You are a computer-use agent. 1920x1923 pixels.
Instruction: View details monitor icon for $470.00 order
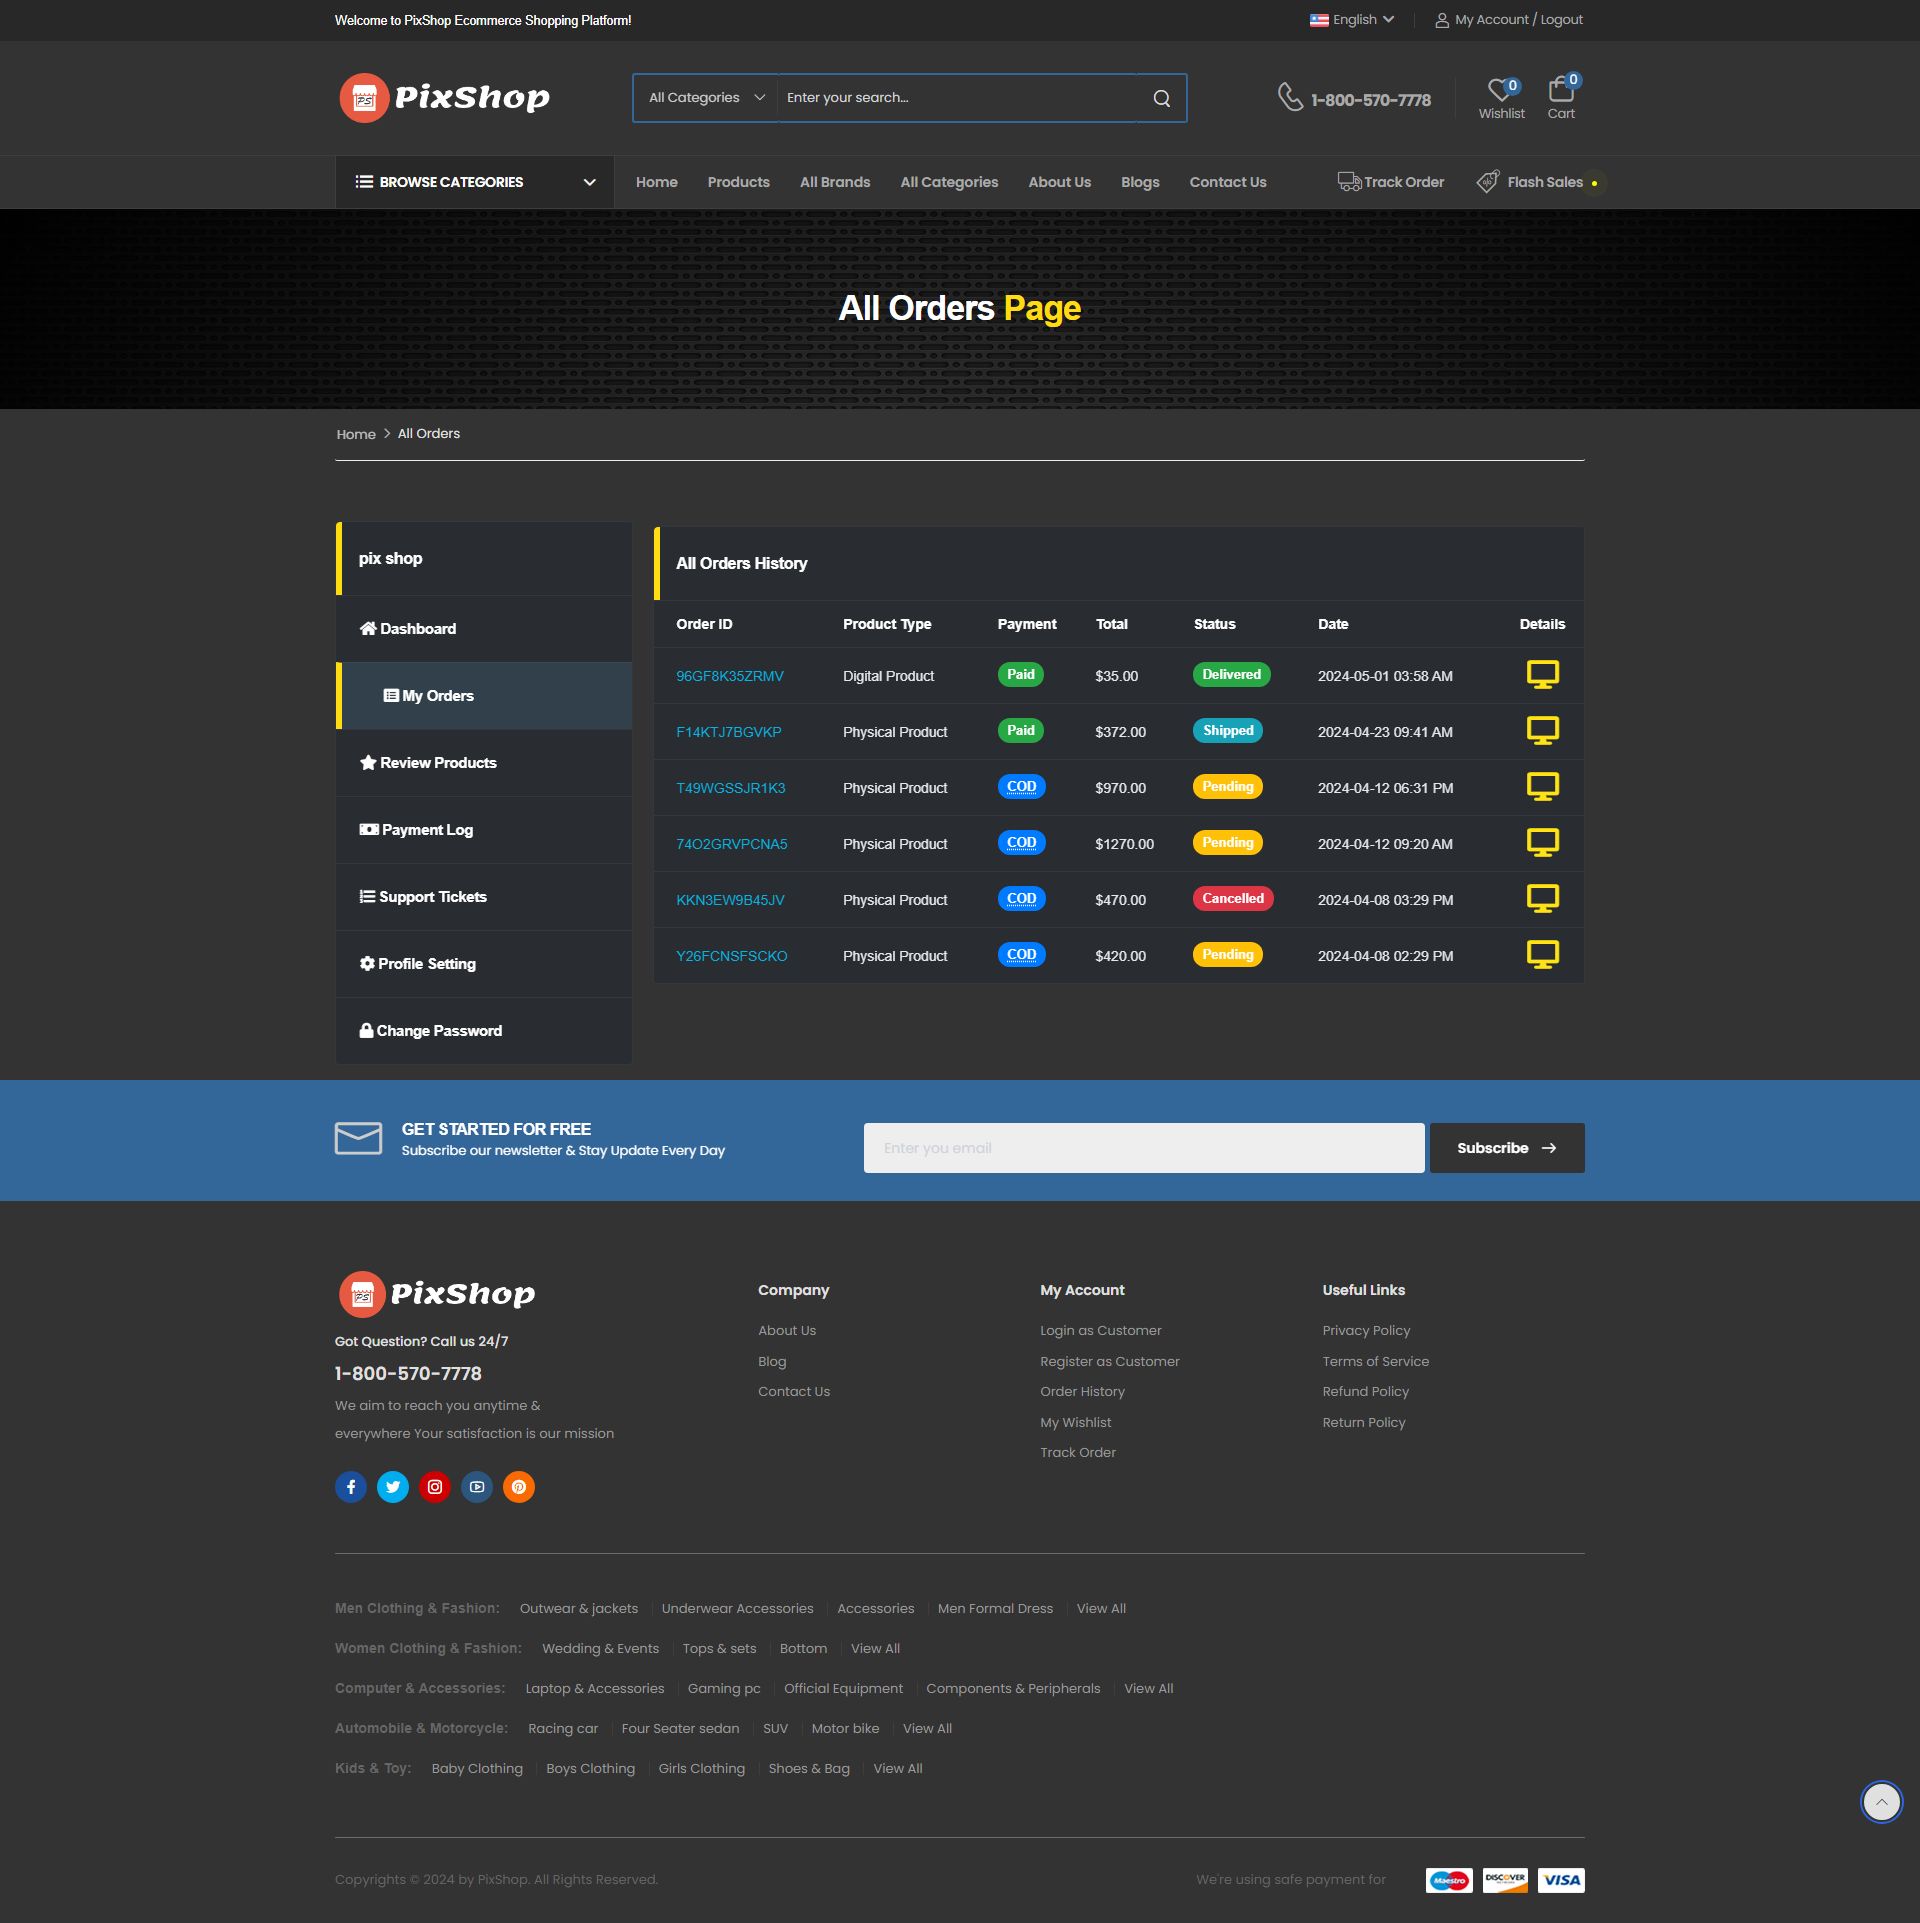pos(1542,899)
